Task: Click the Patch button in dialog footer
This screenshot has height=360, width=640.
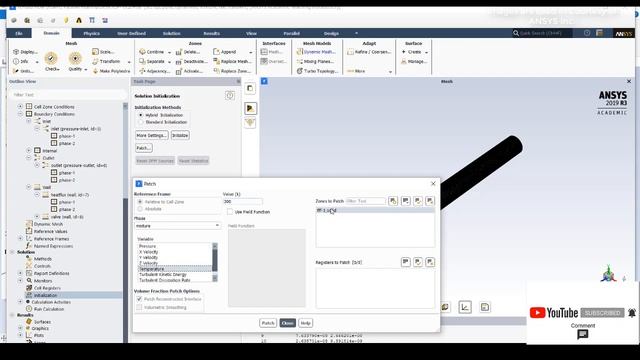Action: [268, 323]
